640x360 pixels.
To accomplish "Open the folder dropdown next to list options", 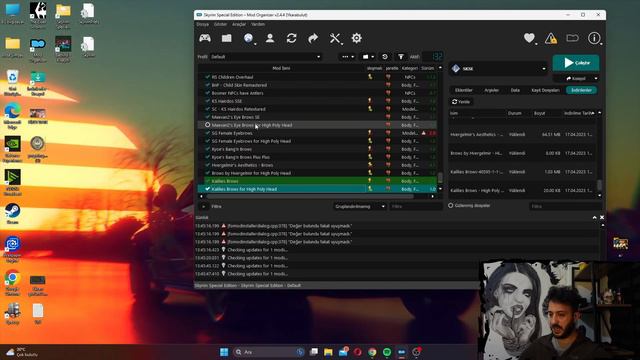I will [x=368, y=57].
